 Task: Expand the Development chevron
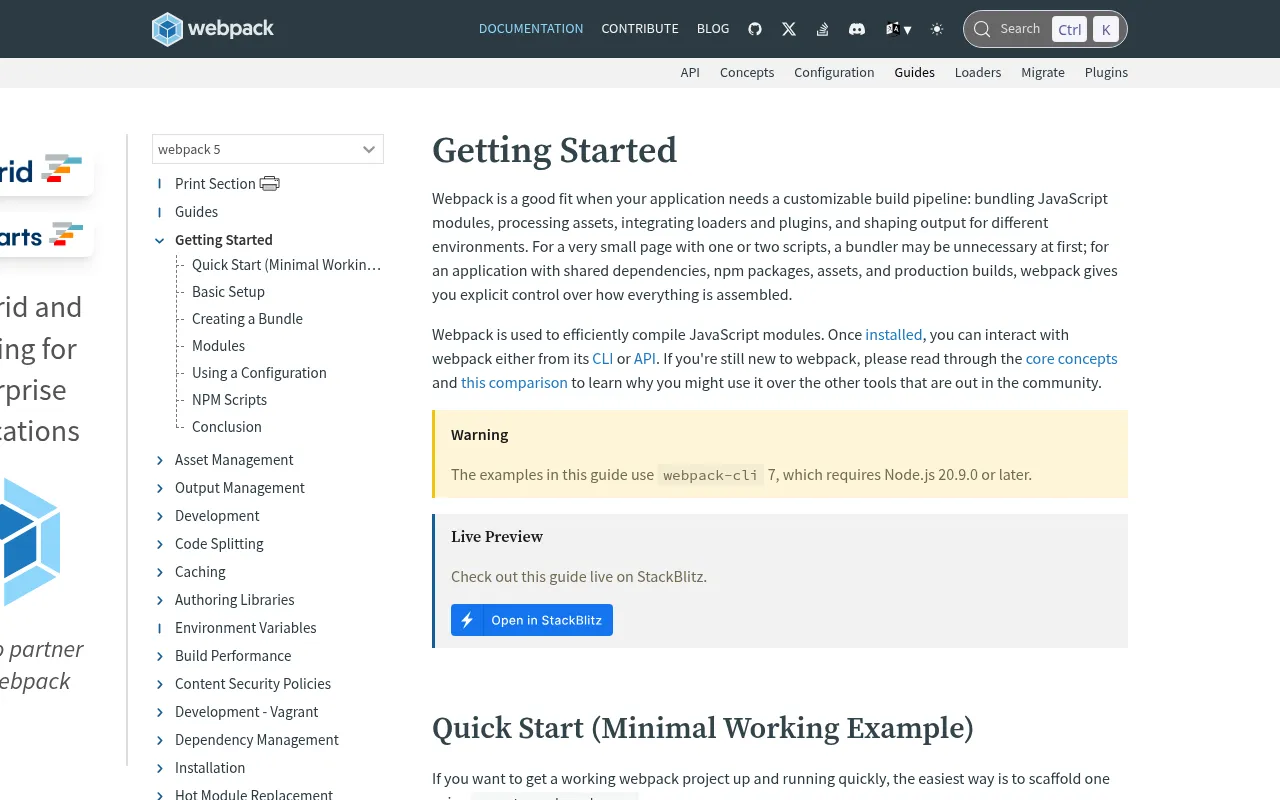pos(160,516)
